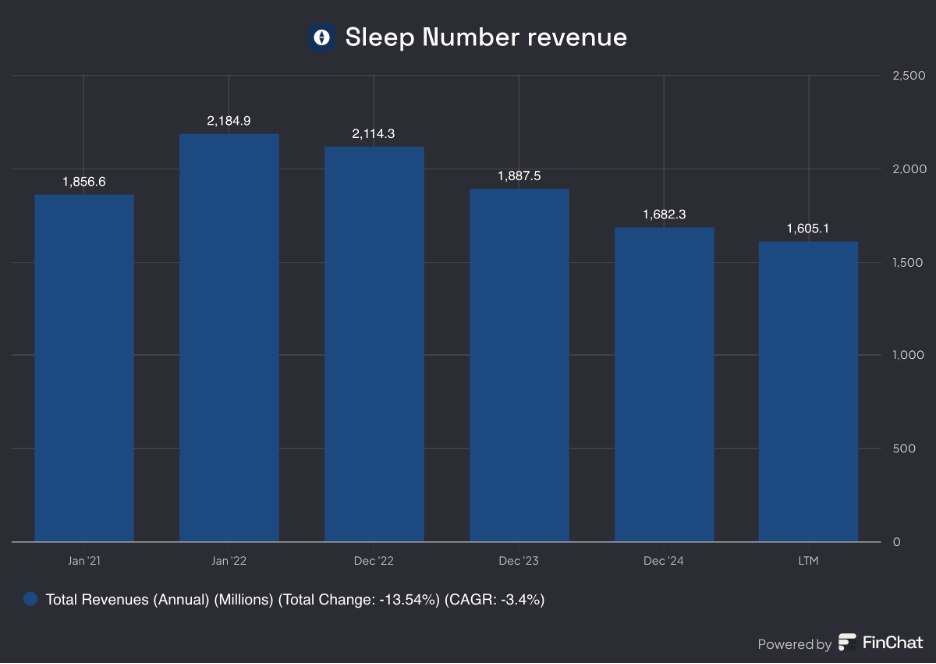Click the Dec '22 revenue bar
936x664 pixels.
(x=374, y=344)
